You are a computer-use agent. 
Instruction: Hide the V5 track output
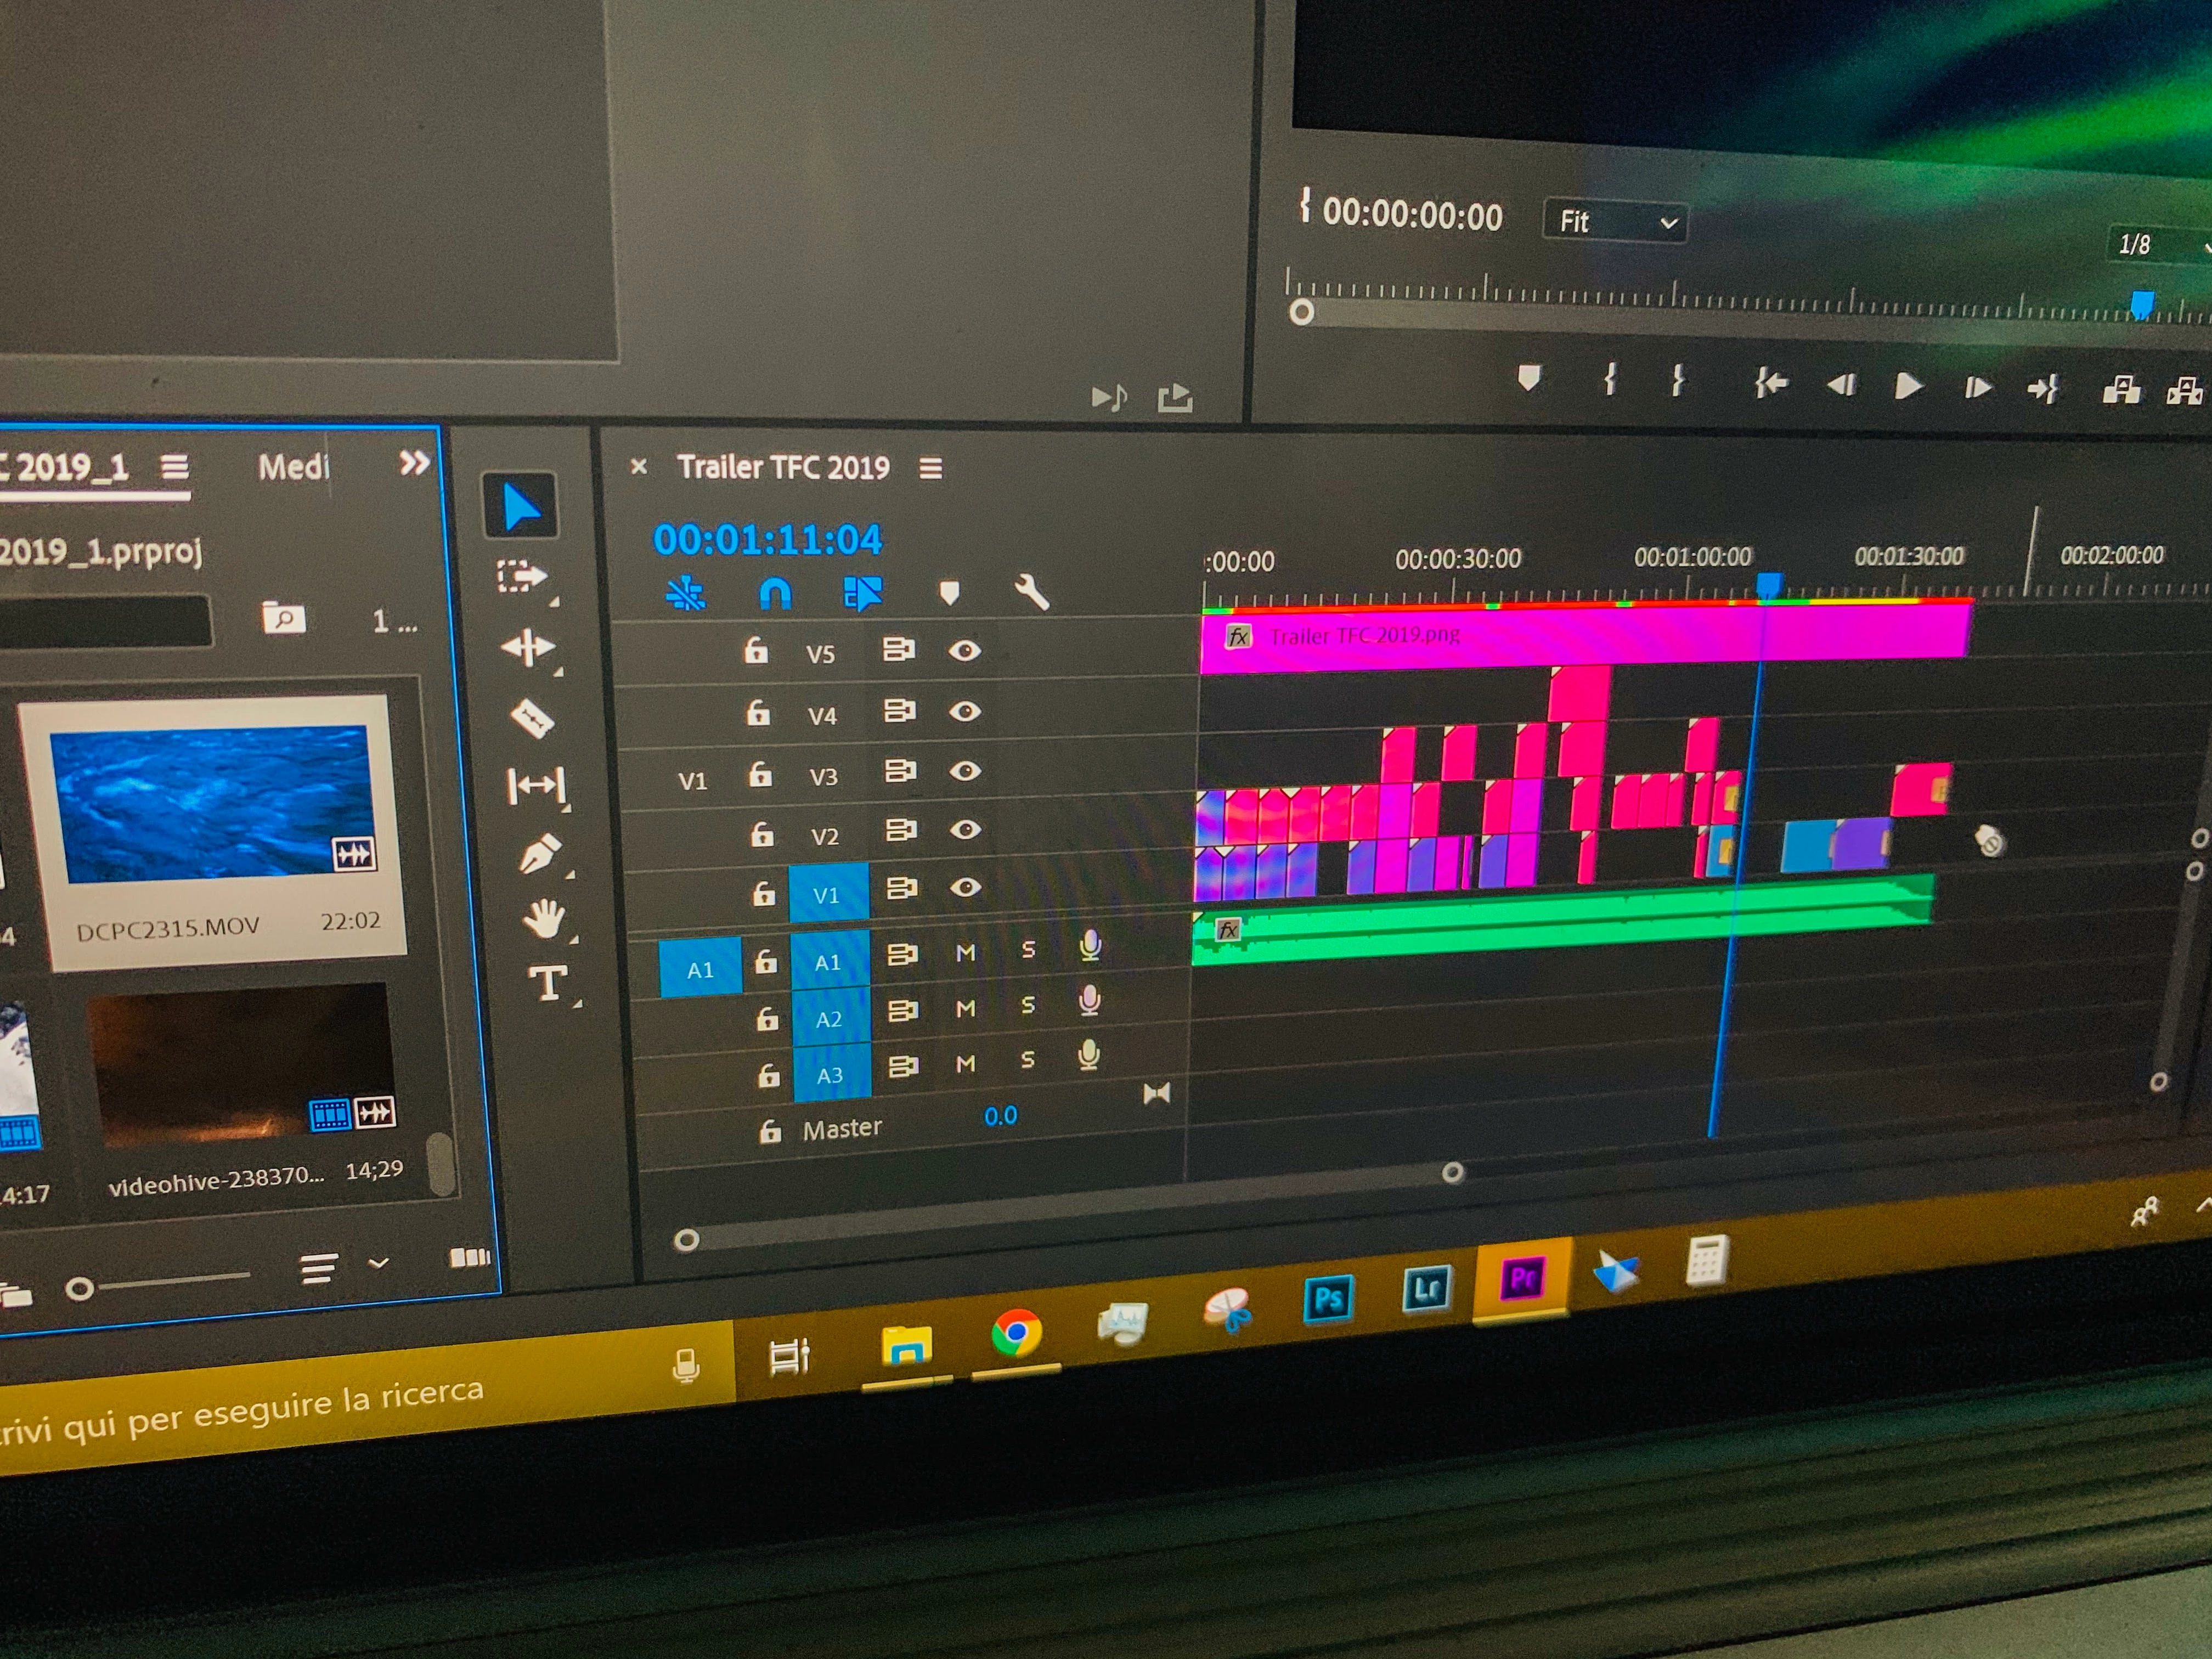tap(964, 651)
